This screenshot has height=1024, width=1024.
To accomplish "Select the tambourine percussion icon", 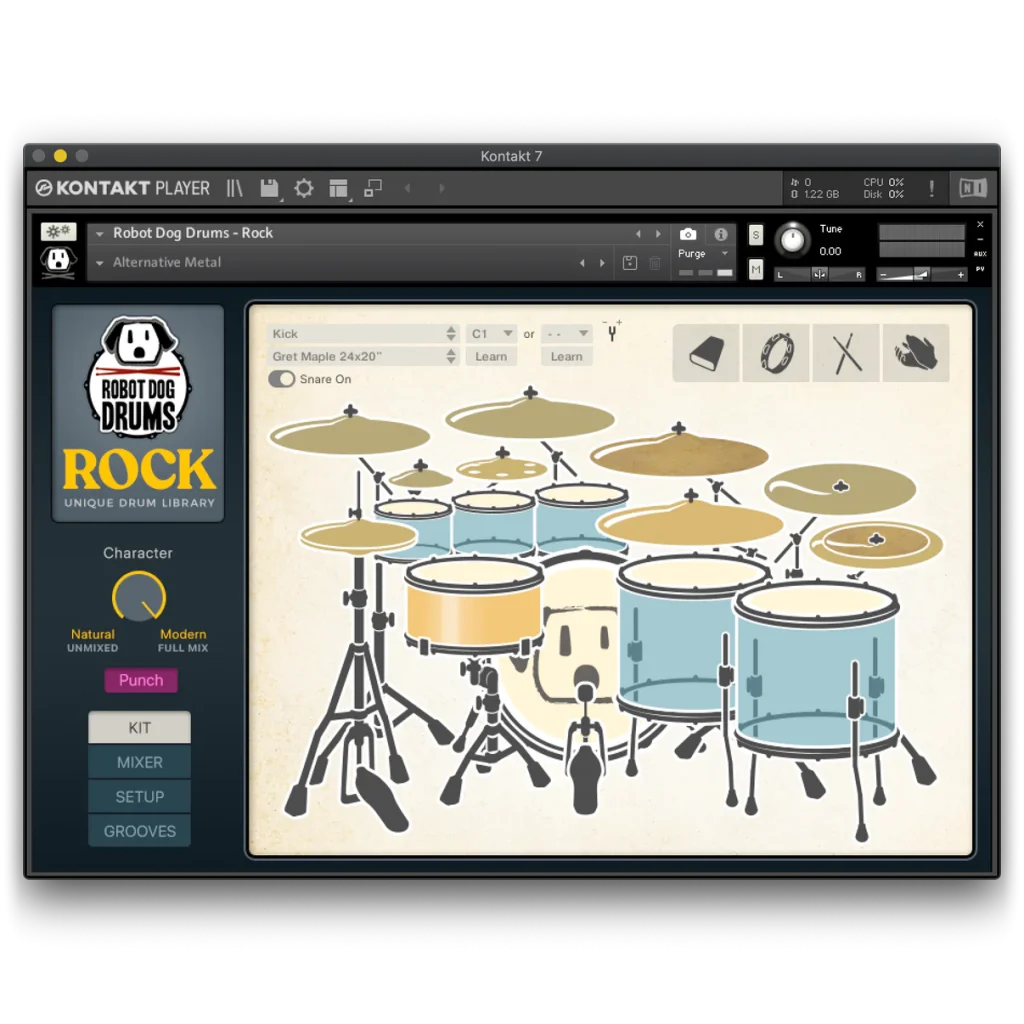I will (776, 353).
